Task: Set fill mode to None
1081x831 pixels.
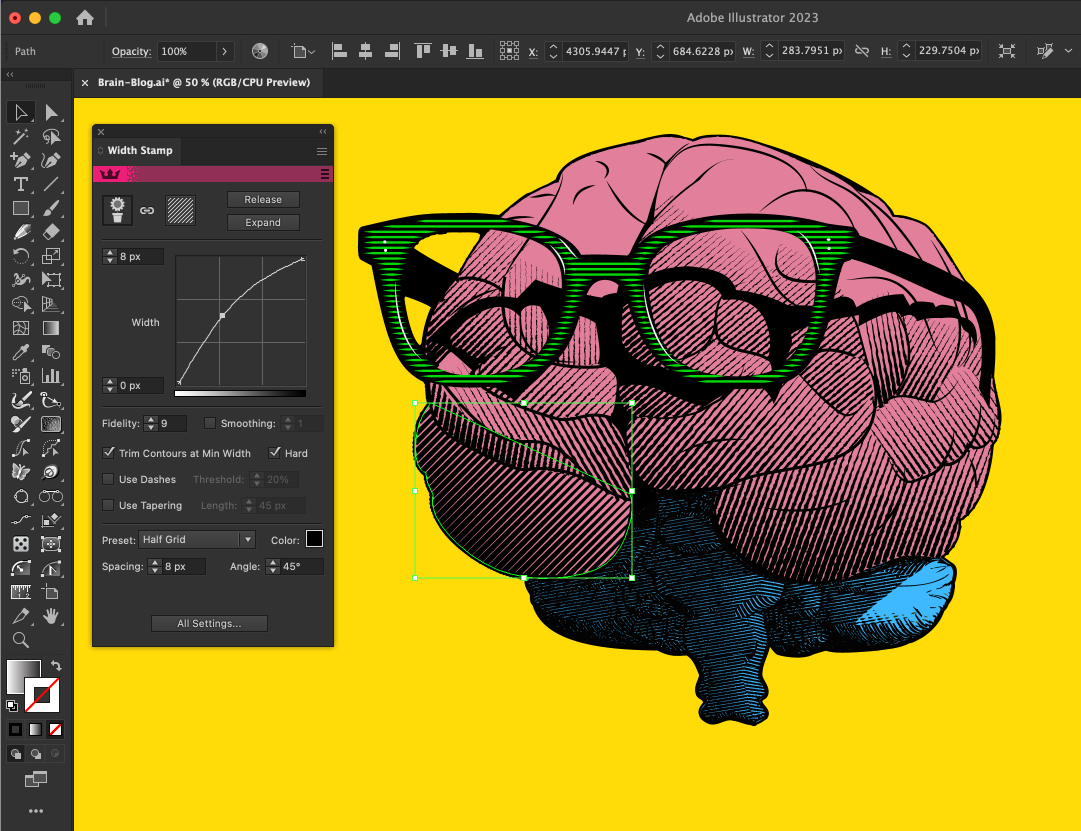Action: click(x=56, y=729)
